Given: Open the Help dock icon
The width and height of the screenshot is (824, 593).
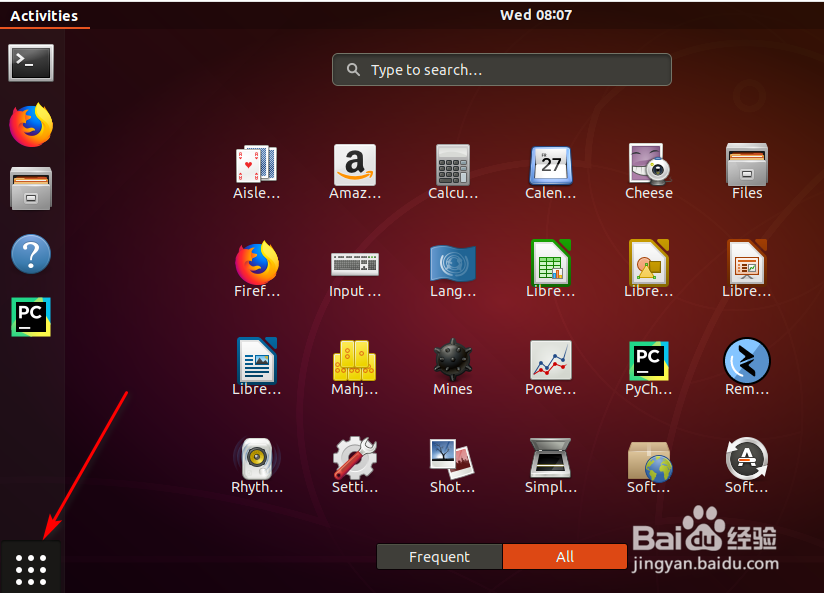Looking at the screenshot, I should click(x=31, y=254).
